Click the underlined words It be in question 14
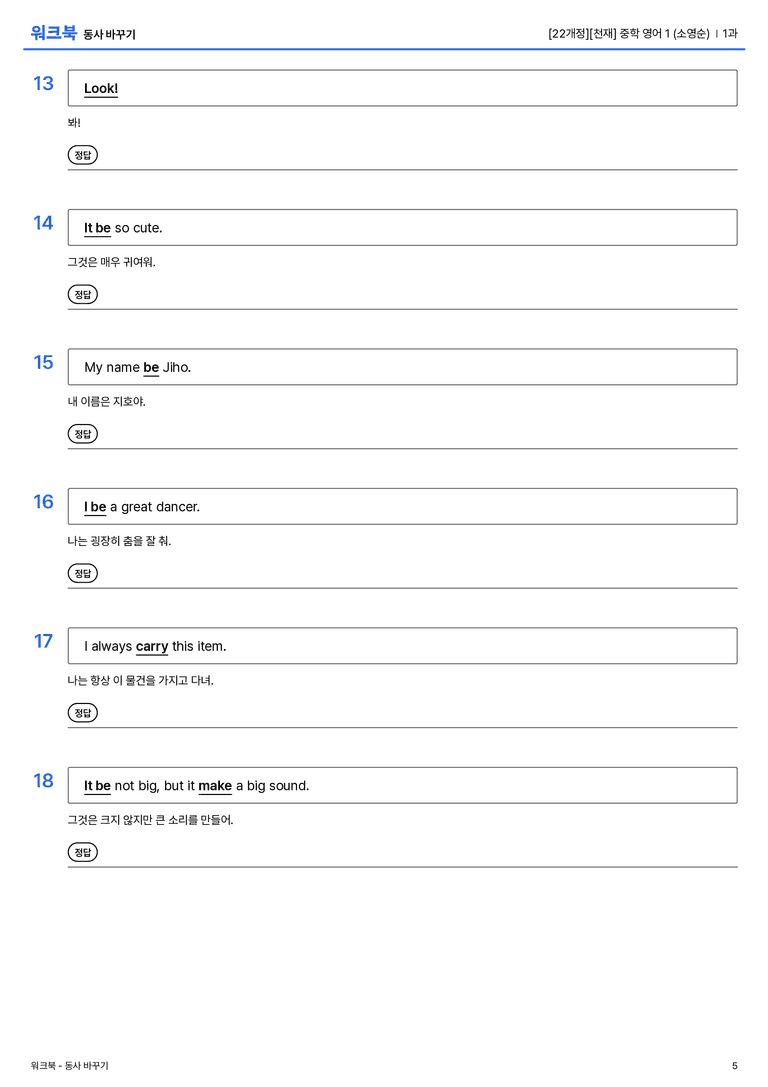The width and height of the screenshot is (768, 1087). click(x=97, y=228)
